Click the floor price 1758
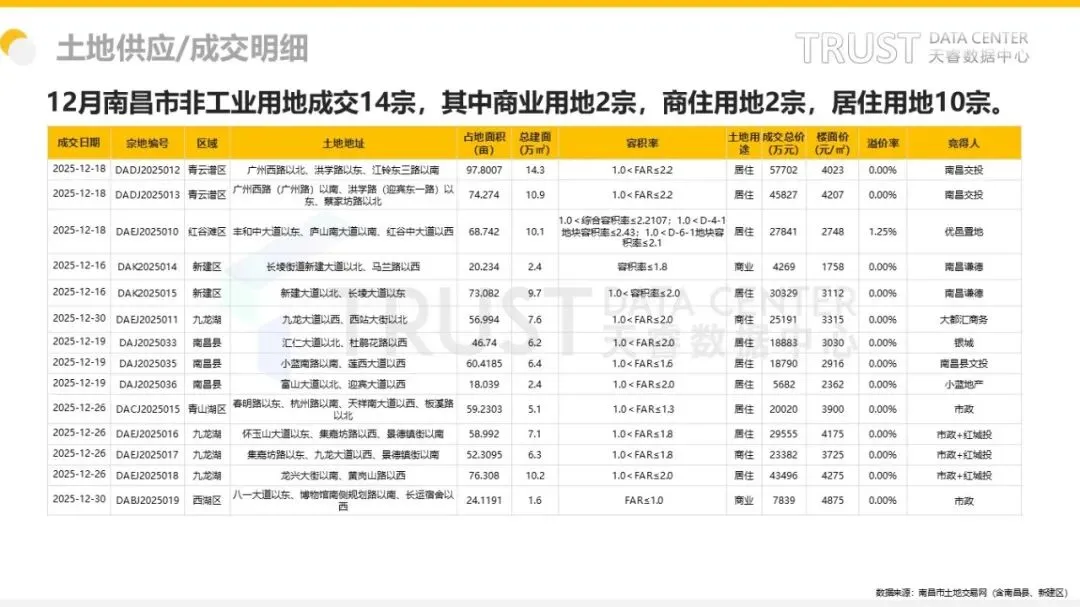The image size is (1080, 607). tap(832, 267)
